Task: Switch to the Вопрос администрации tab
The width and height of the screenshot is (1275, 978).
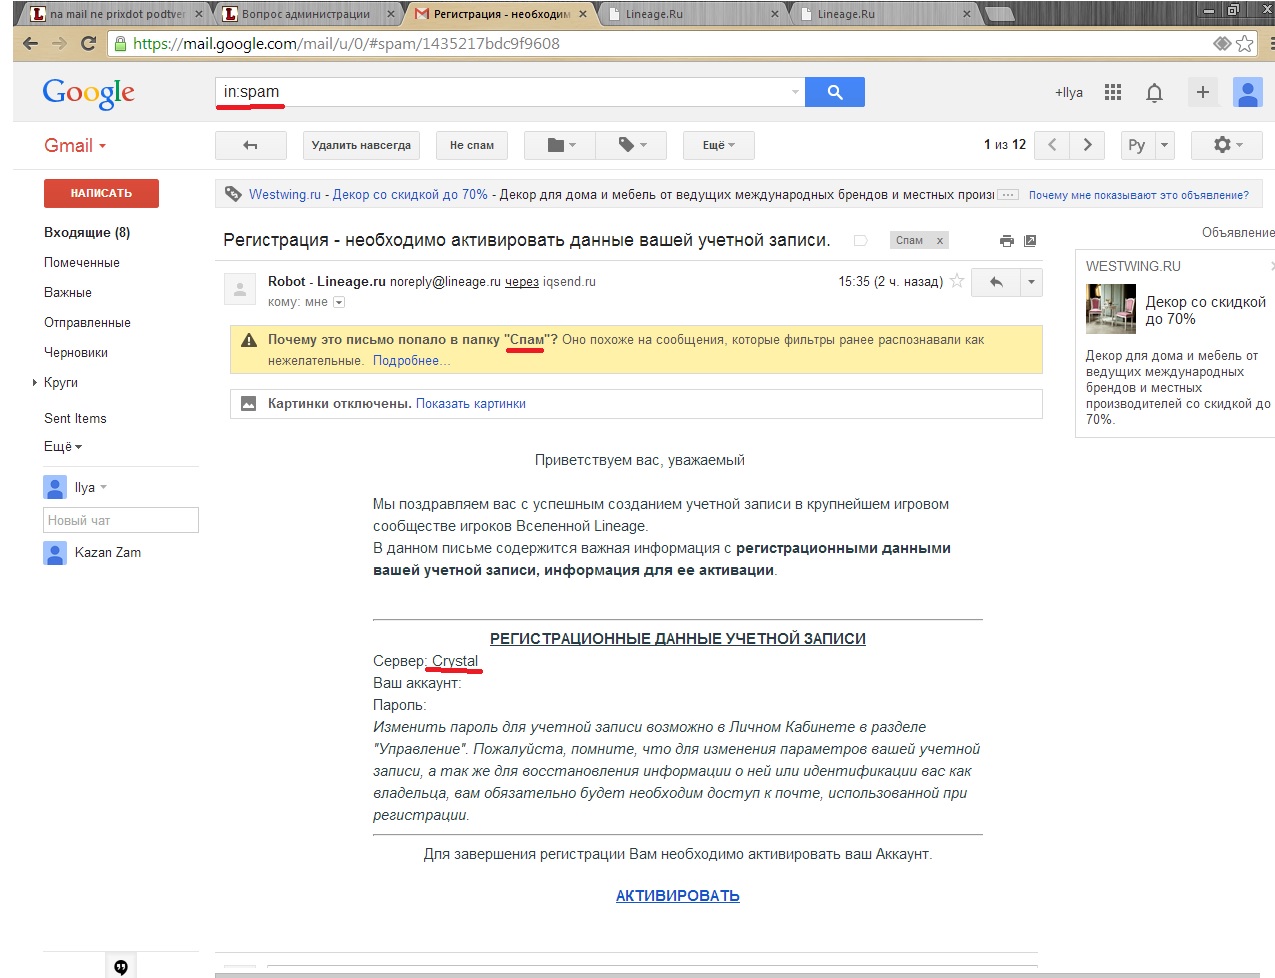Action: coord(306,14)
